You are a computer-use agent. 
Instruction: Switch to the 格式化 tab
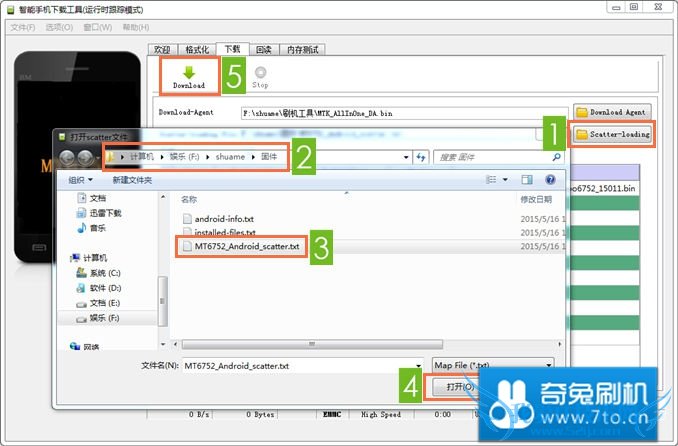(x=197, y=50)
